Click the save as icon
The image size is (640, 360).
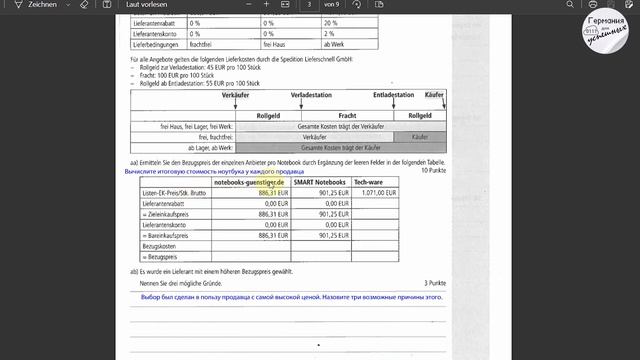tap(629, 4)
